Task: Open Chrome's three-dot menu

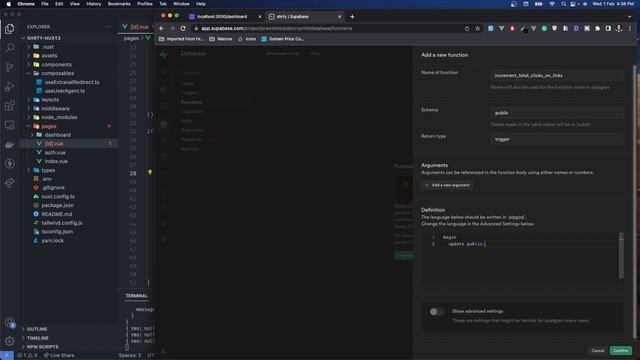Action: pyautogui.click(x=630, y=29)
